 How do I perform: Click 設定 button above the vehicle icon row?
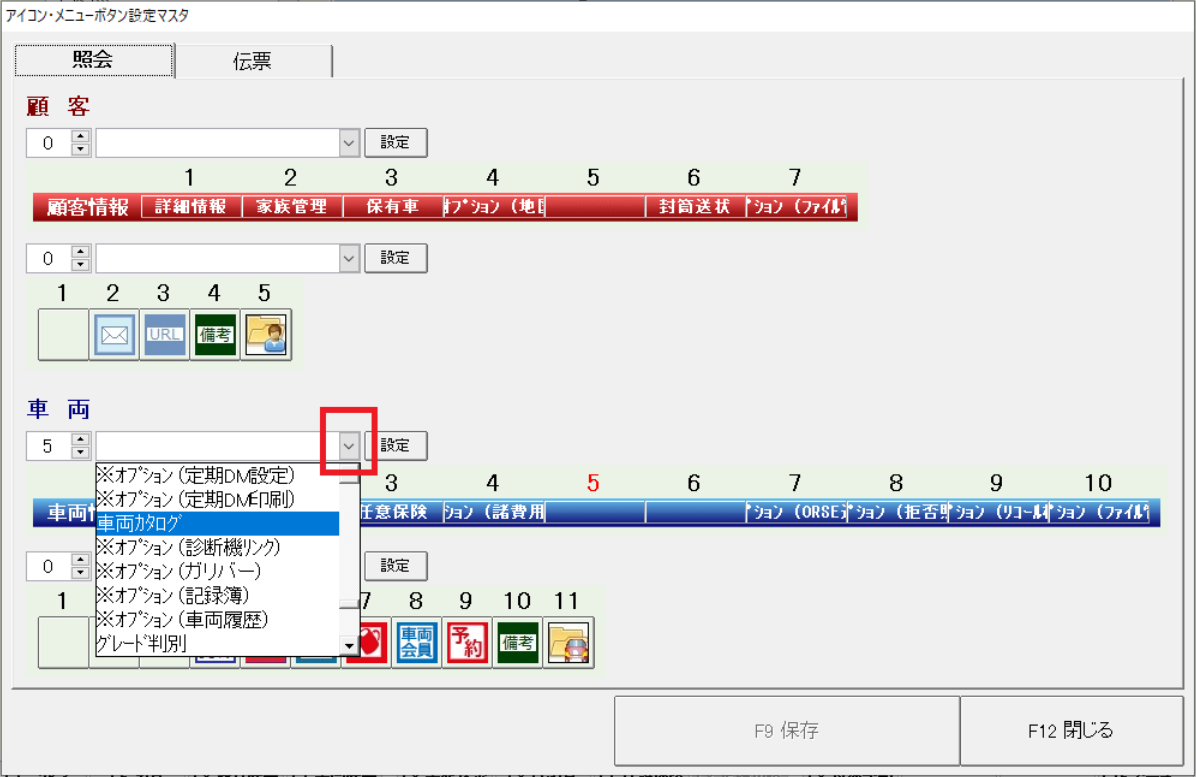(x=395, y=566)
